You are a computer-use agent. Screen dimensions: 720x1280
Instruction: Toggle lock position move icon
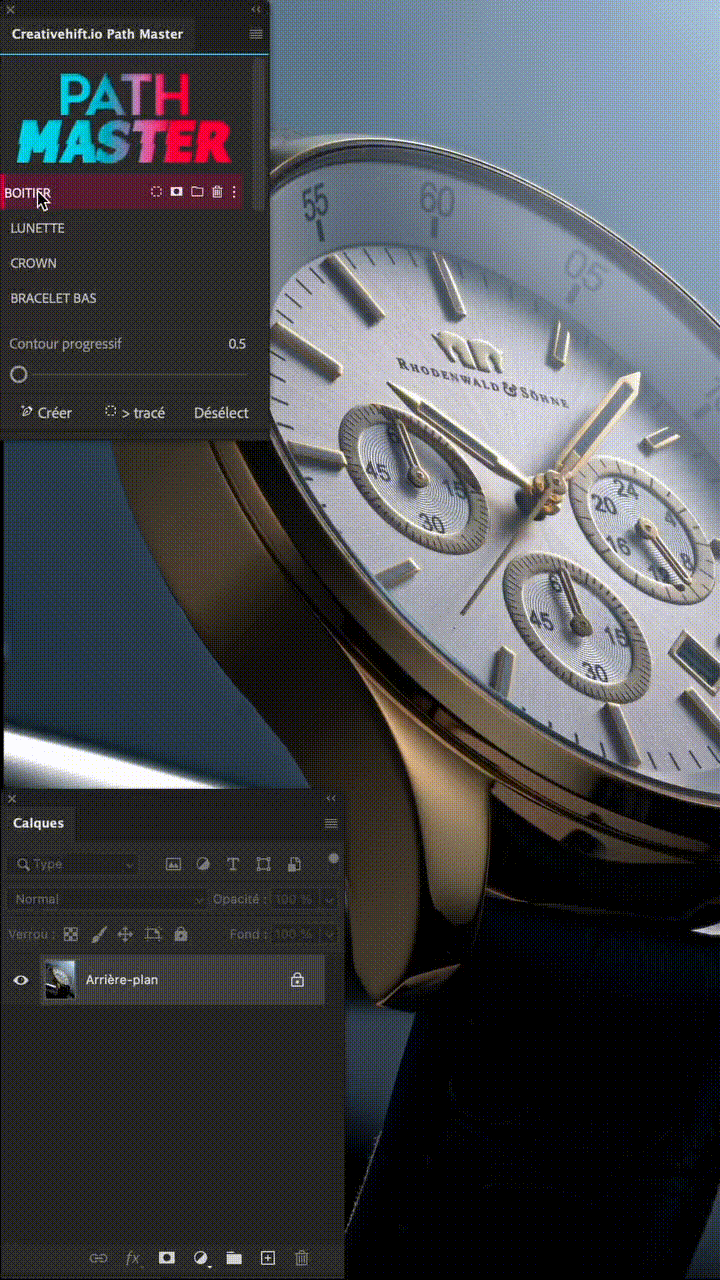[125, 934]
